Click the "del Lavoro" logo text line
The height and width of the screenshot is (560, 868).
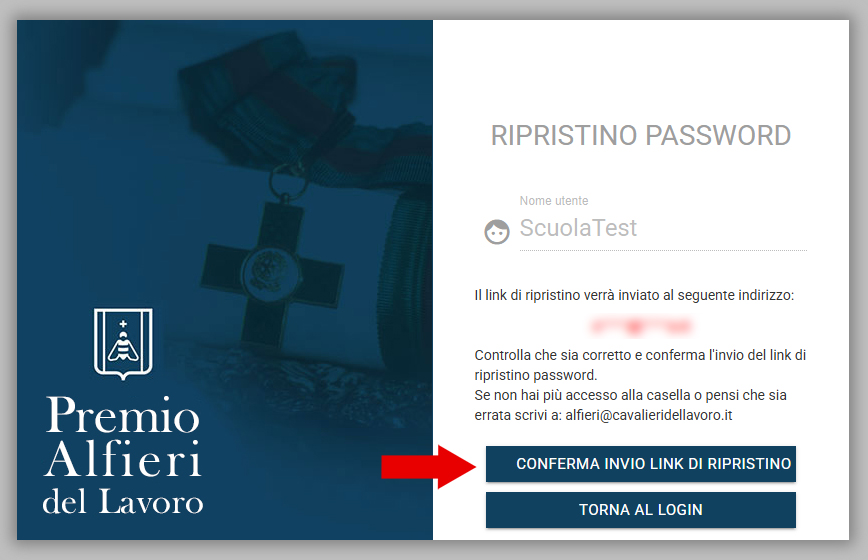click(x=123, y=501)
